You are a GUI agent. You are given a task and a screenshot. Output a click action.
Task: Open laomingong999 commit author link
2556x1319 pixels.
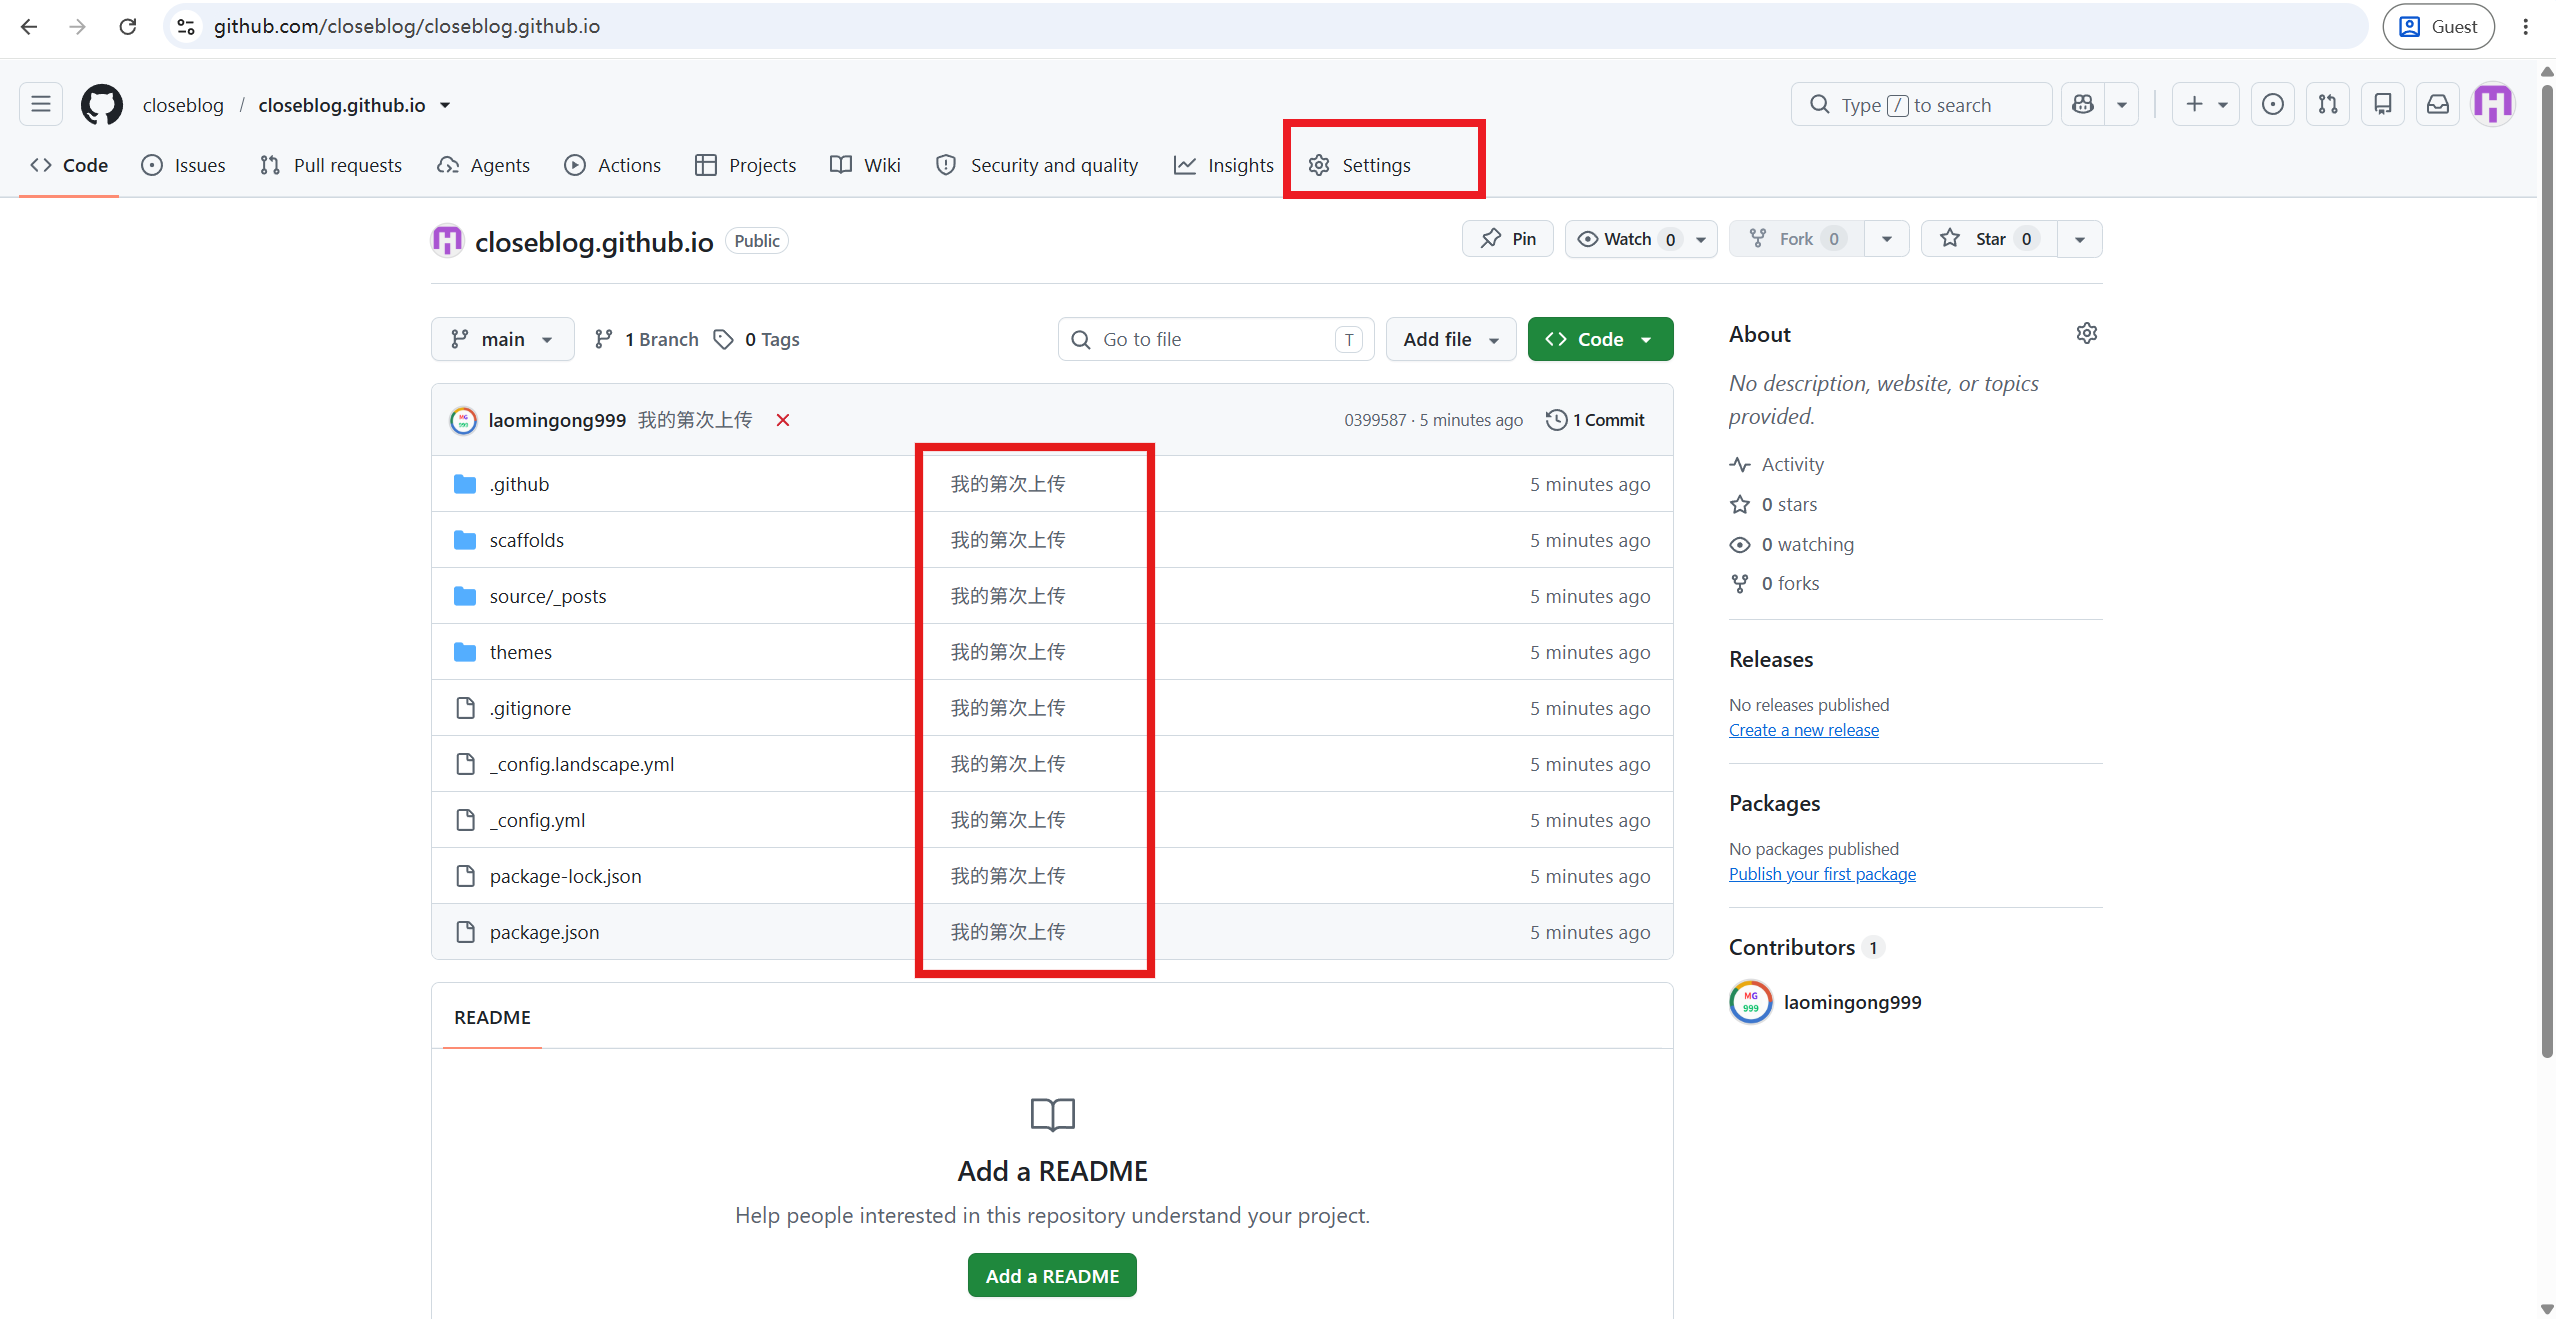tap(557, 420)
